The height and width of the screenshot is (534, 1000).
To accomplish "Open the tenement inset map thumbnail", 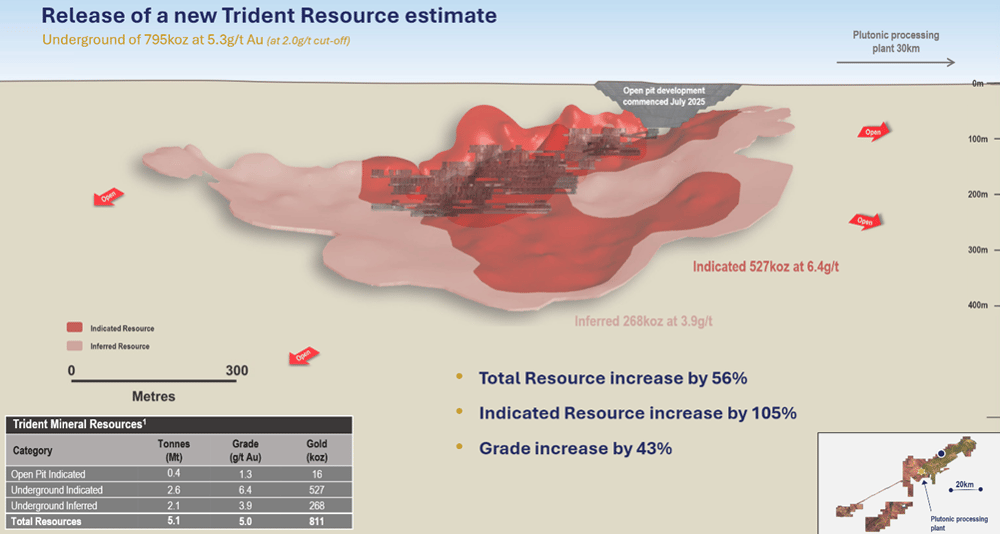I will (x=909, y=483).
